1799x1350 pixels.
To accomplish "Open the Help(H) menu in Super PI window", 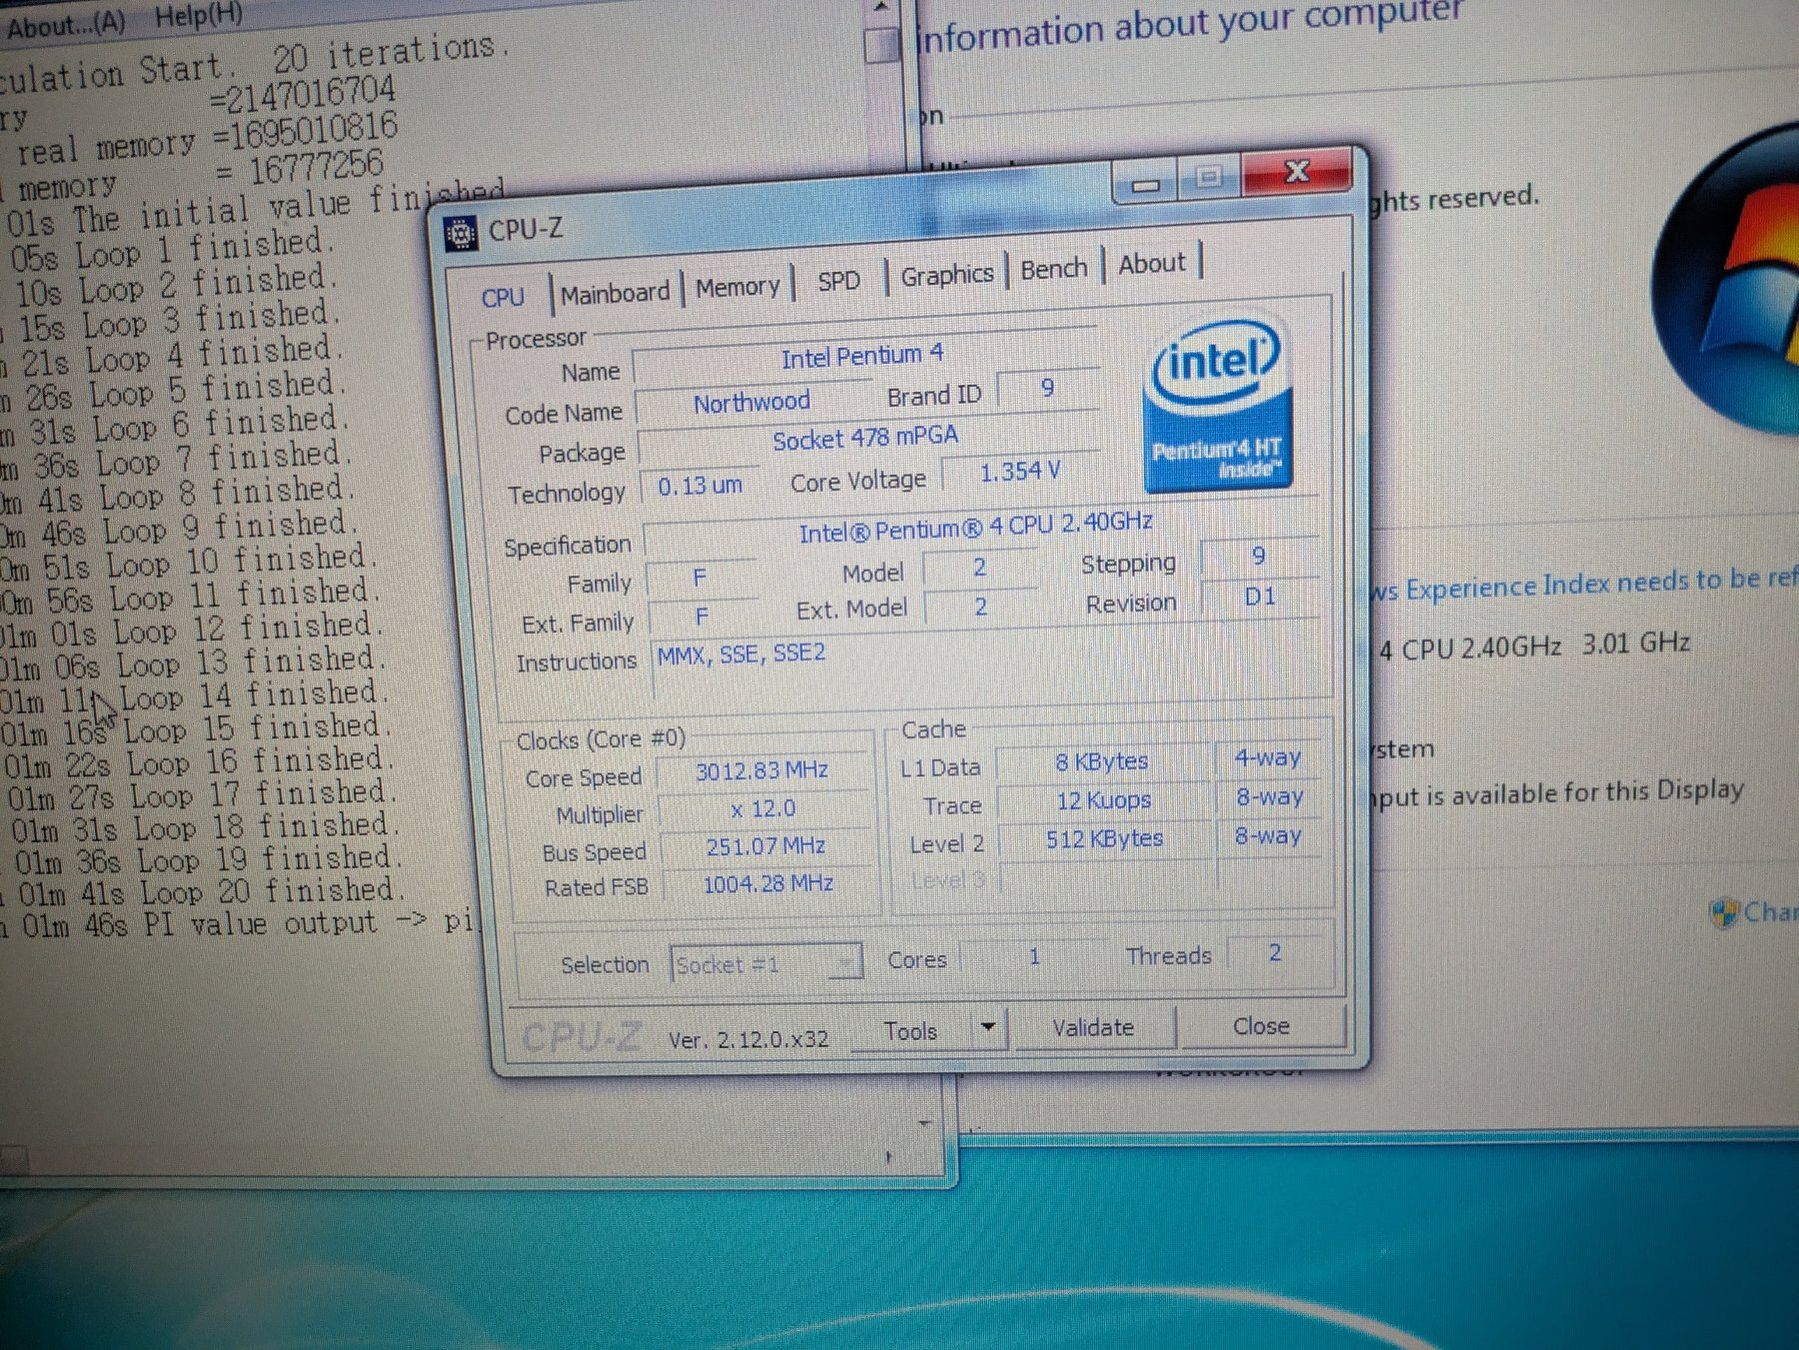I will [x=199, y=15].
